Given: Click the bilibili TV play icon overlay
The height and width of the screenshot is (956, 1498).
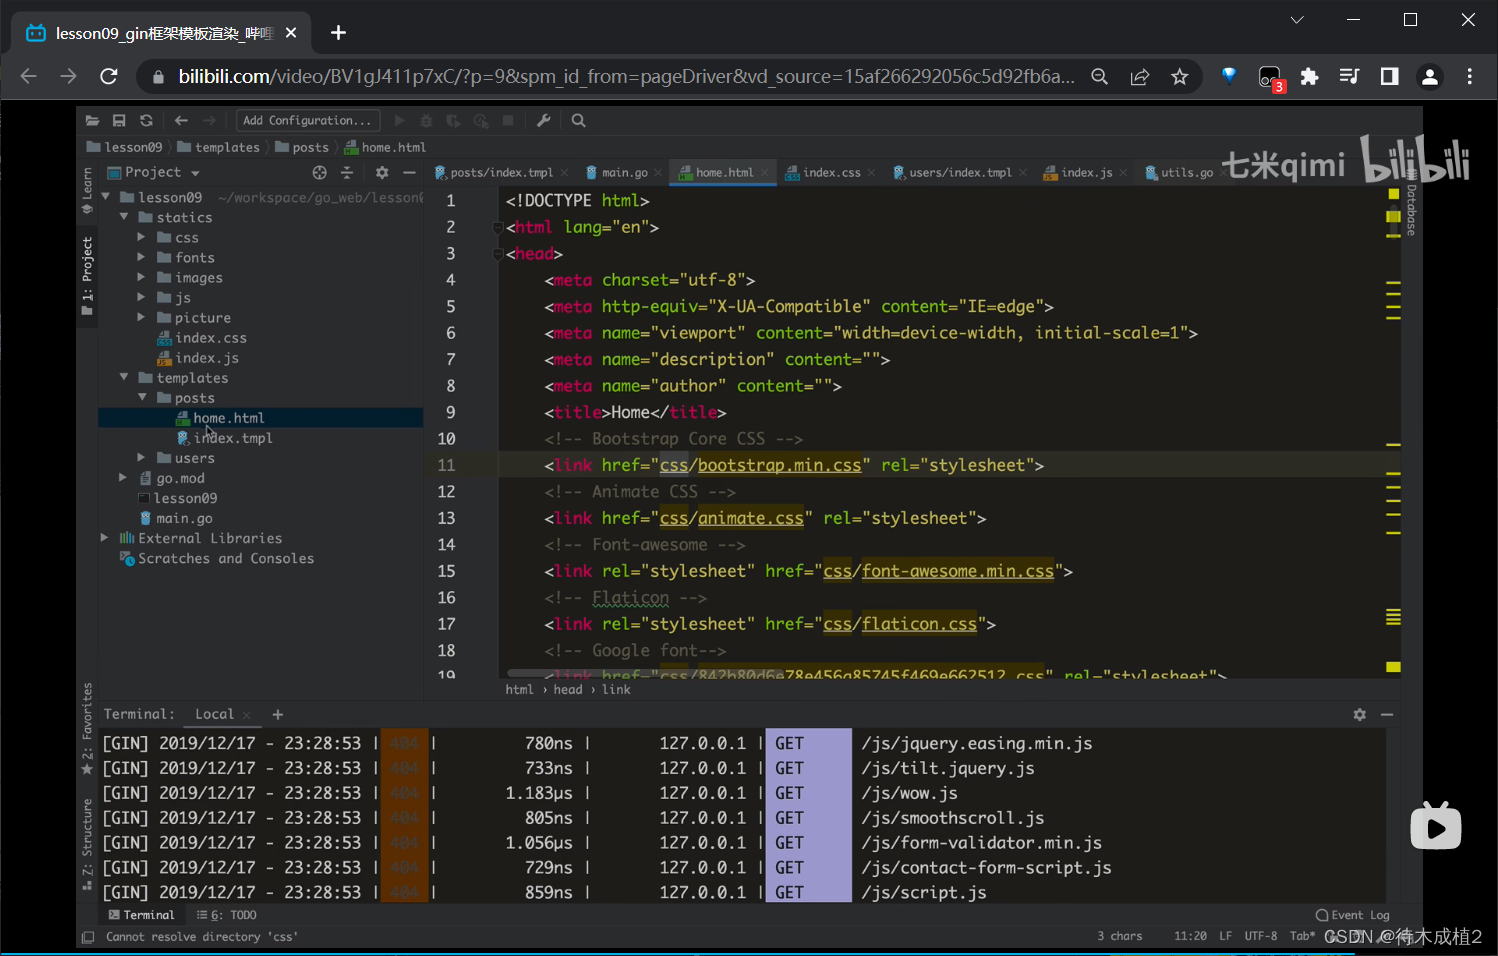Looking at the screenshot, I should (x=1435, y=827).
